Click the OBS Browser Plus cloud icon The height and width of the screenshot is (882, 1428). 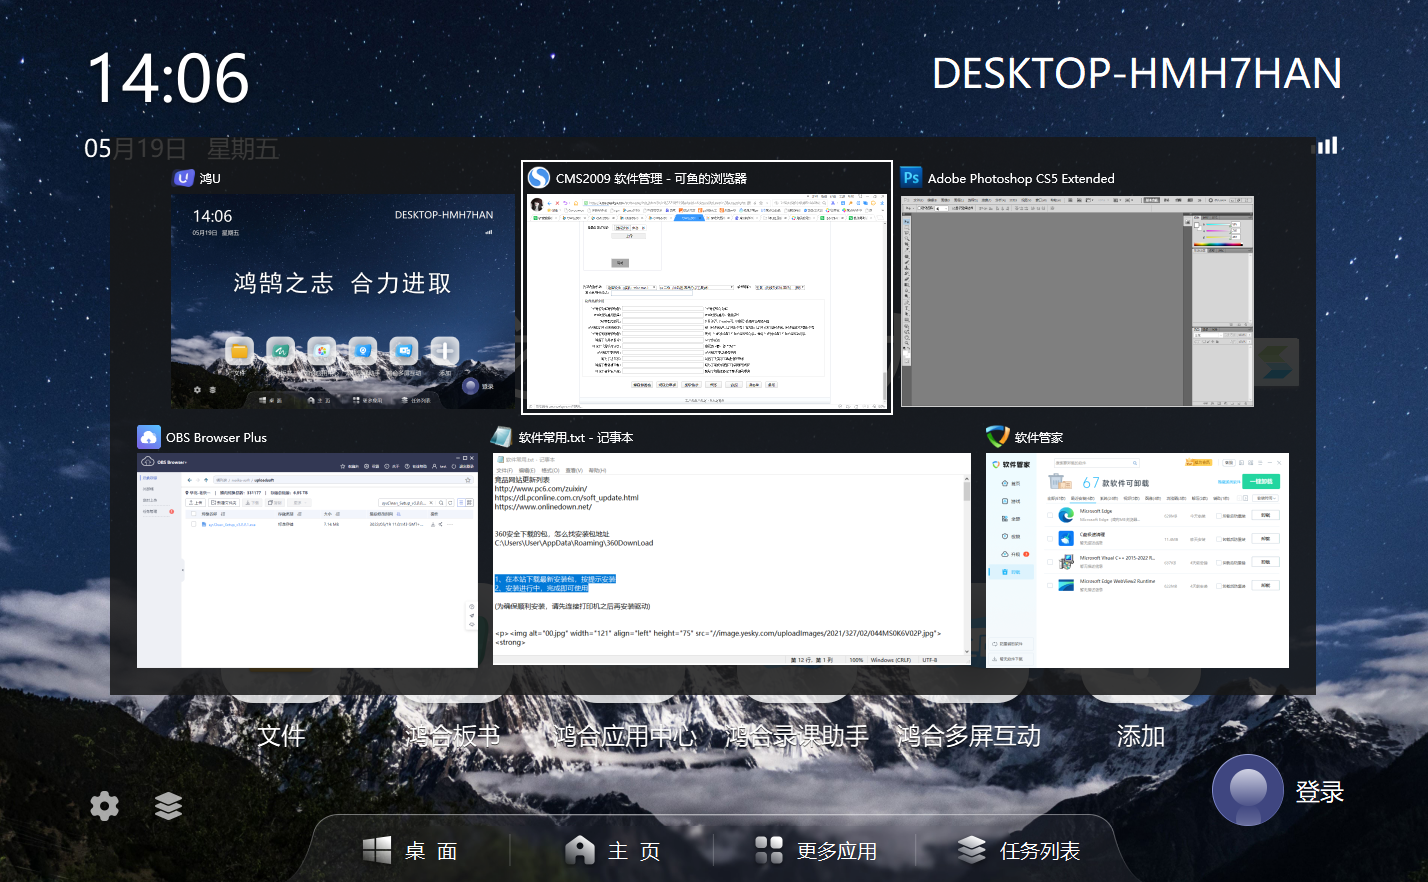tap(149, 437)
